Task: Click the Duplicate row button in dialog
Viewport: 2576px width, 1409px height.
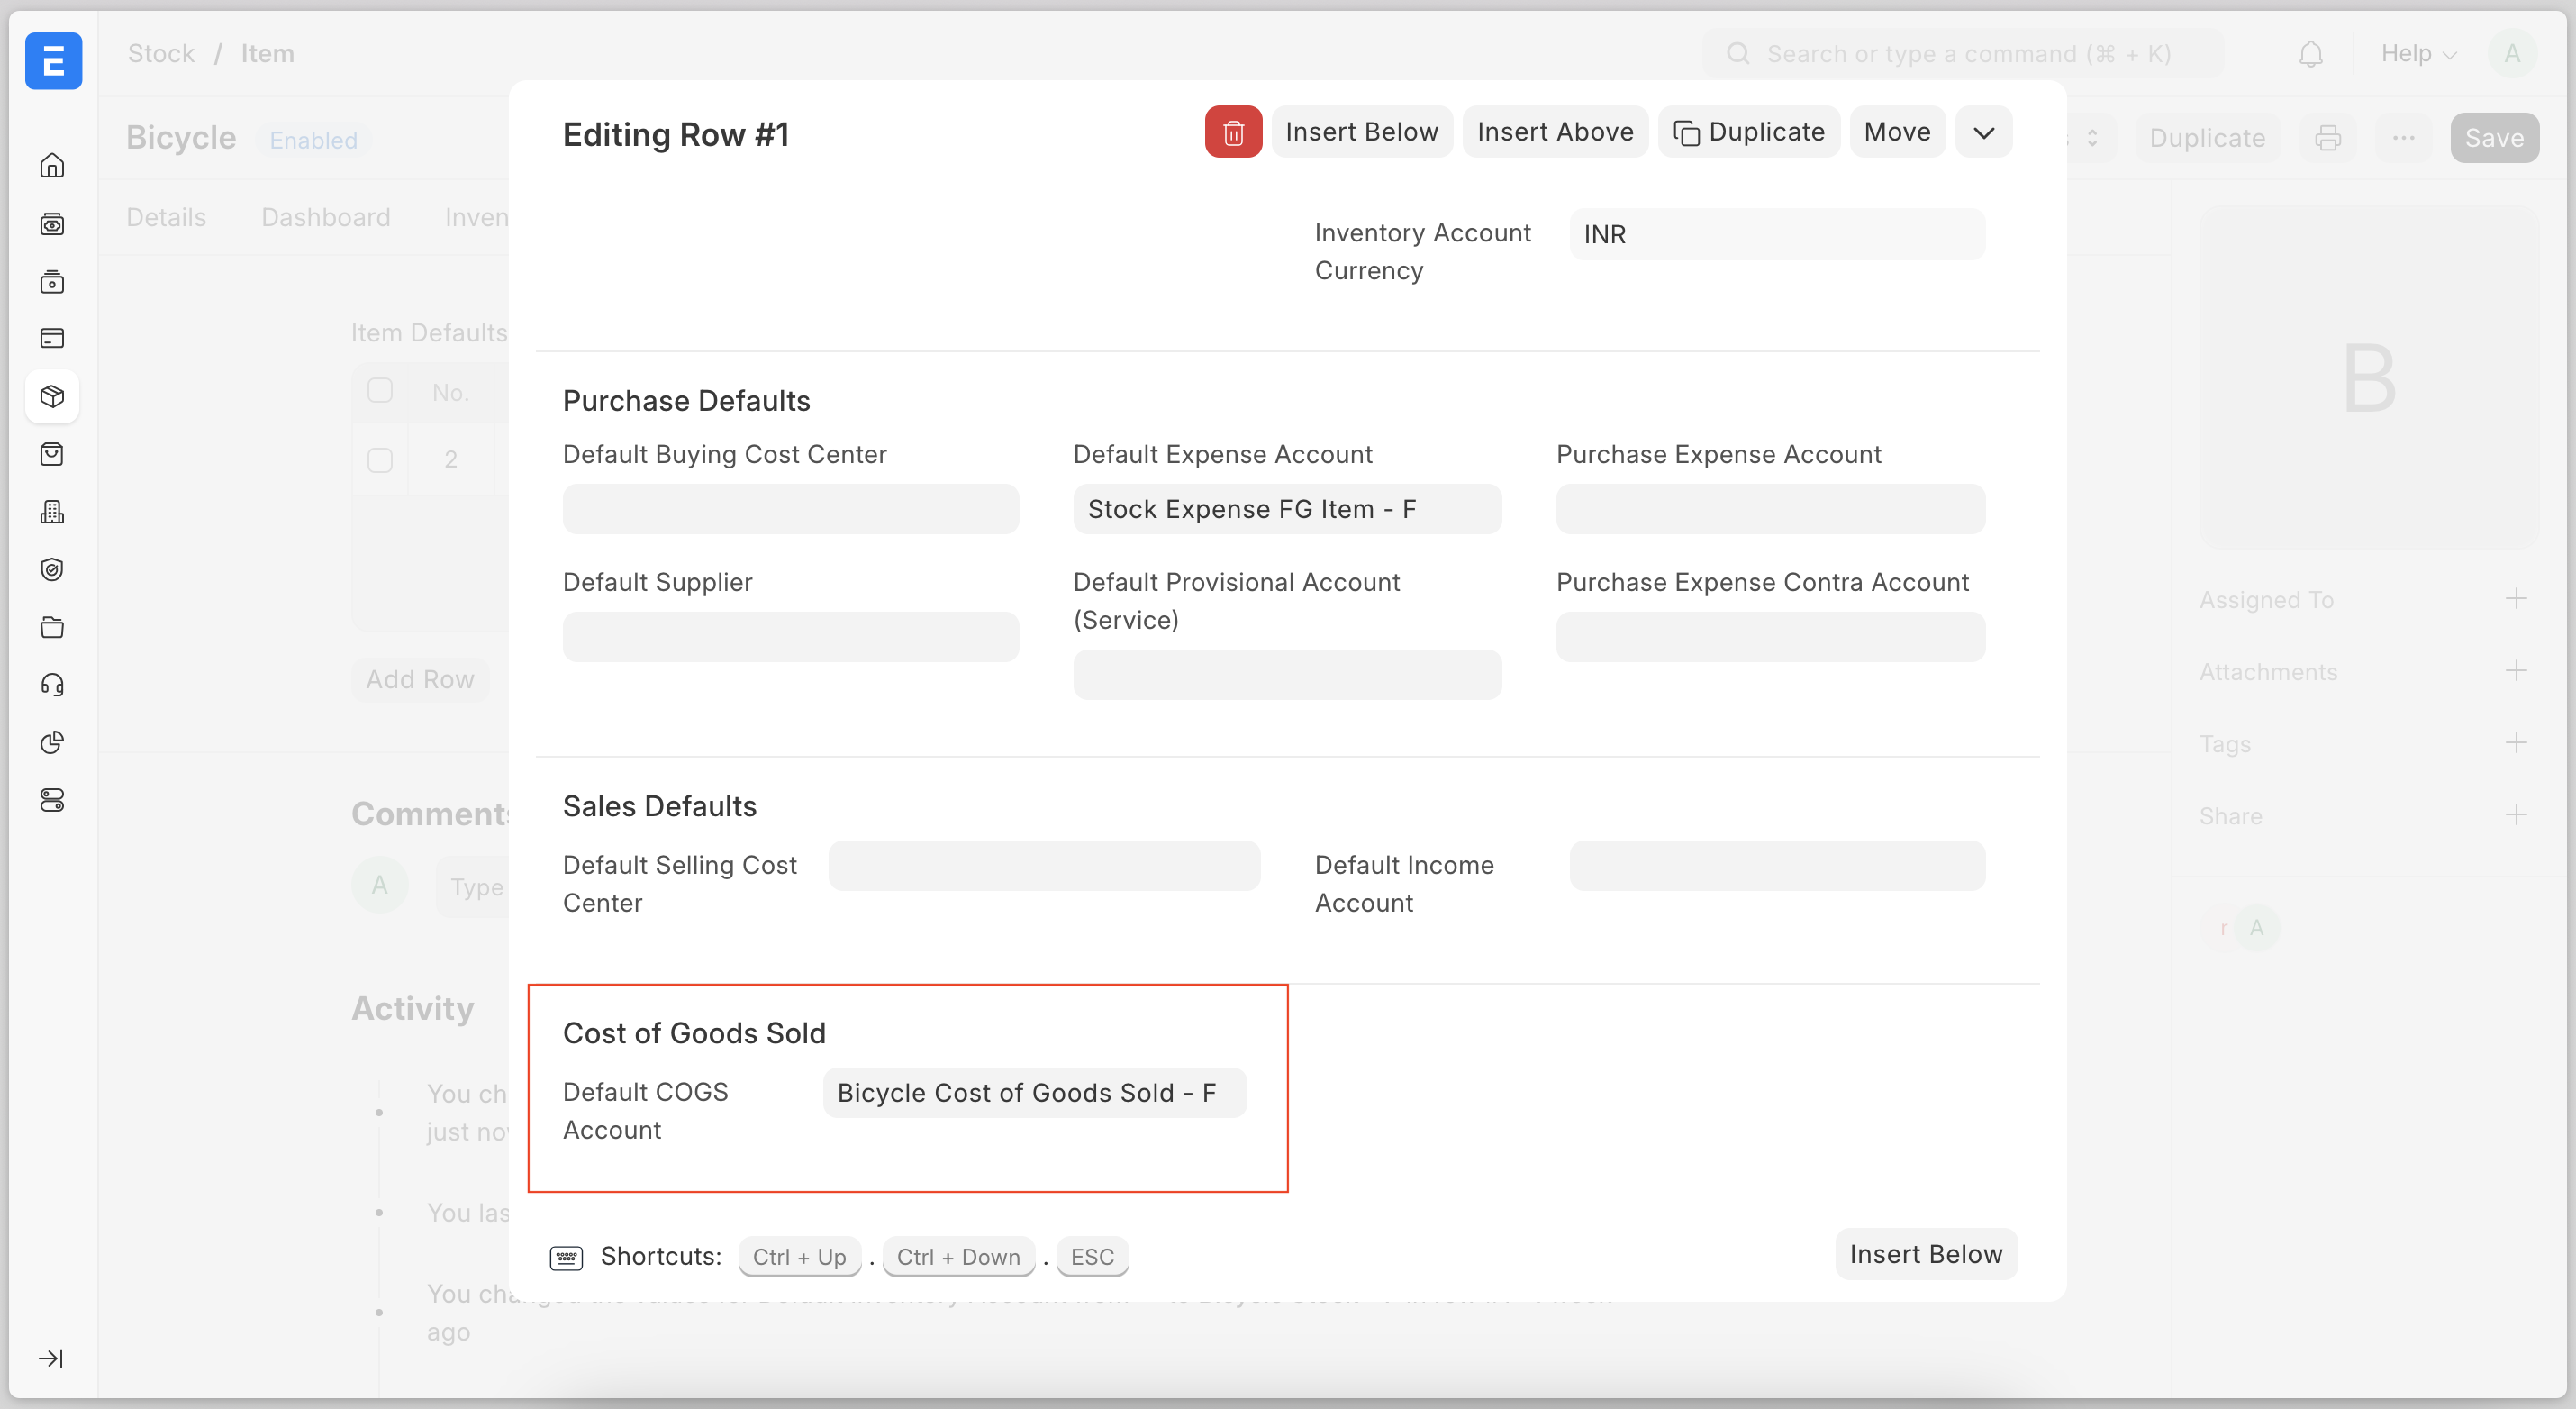Action: tap(1749, 132)
